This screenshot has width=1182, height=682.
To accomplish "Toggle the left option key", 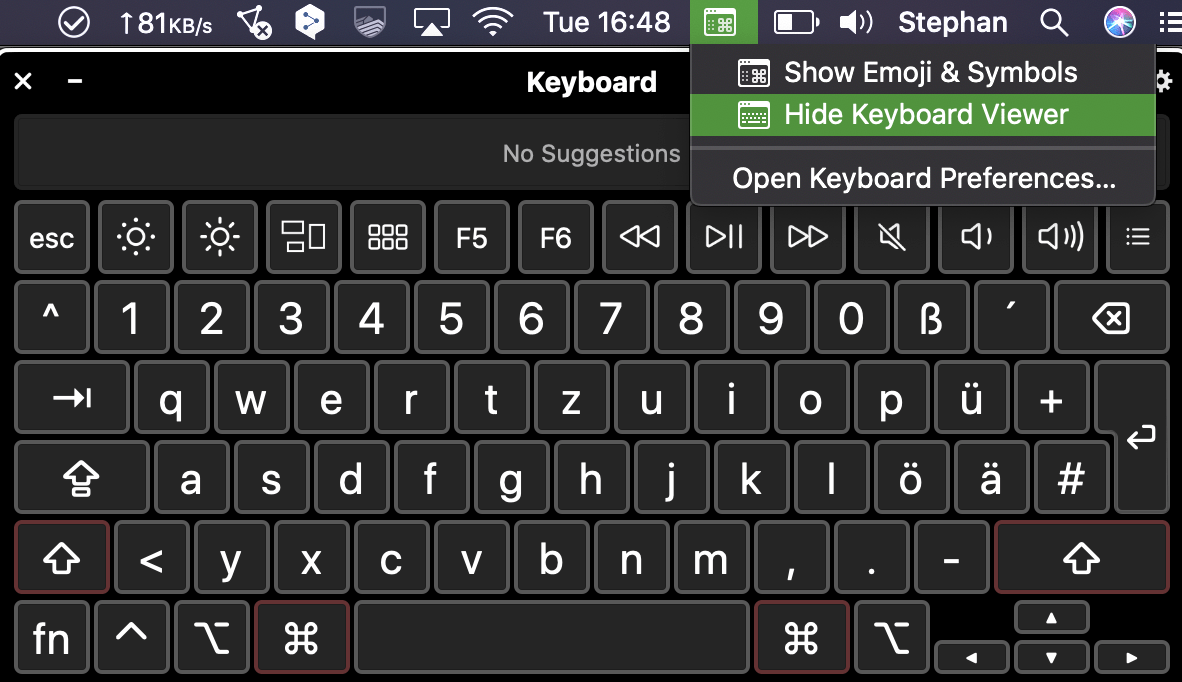I will (x=212, y=638).
